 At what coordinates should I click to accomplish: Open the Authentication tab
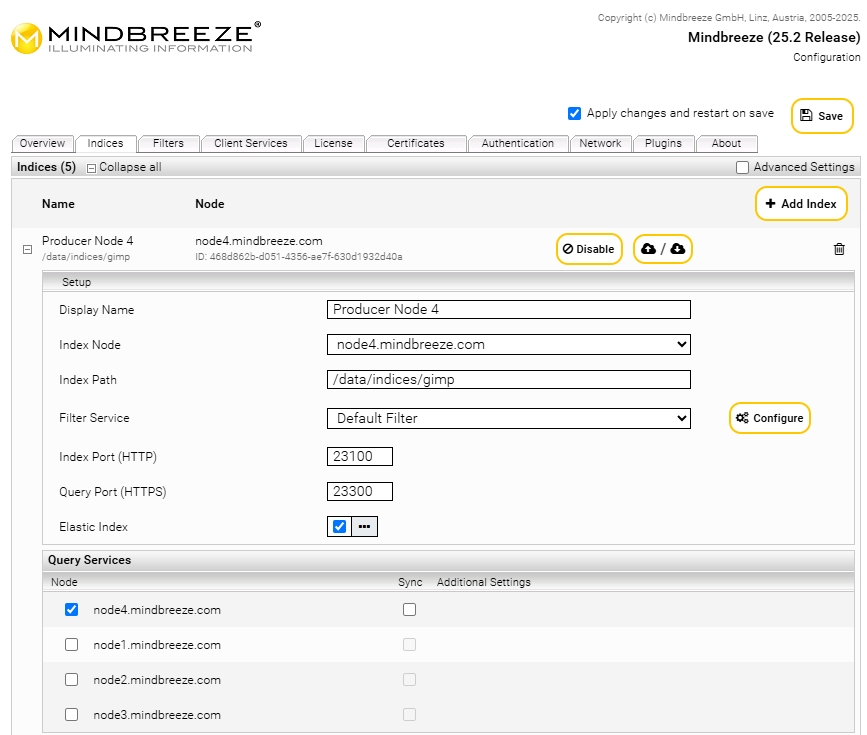518,143
